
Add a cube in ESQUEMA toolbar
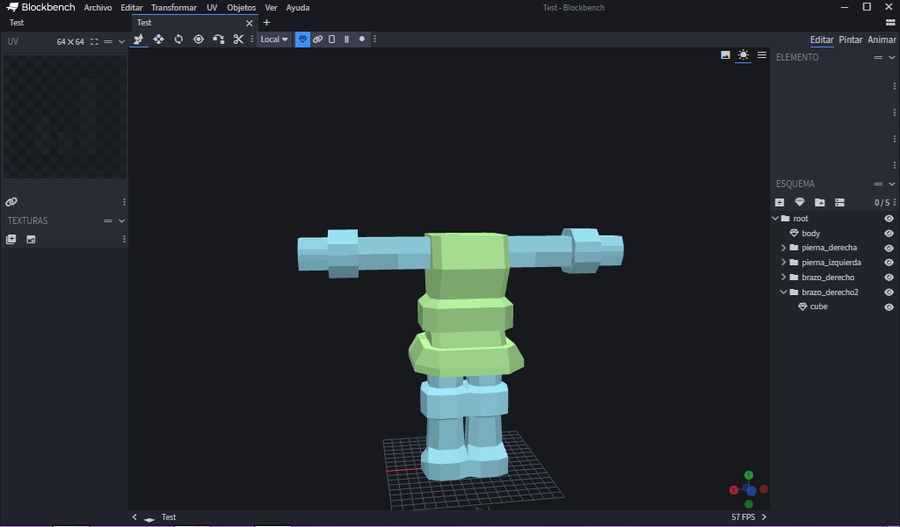click(779, 202)
